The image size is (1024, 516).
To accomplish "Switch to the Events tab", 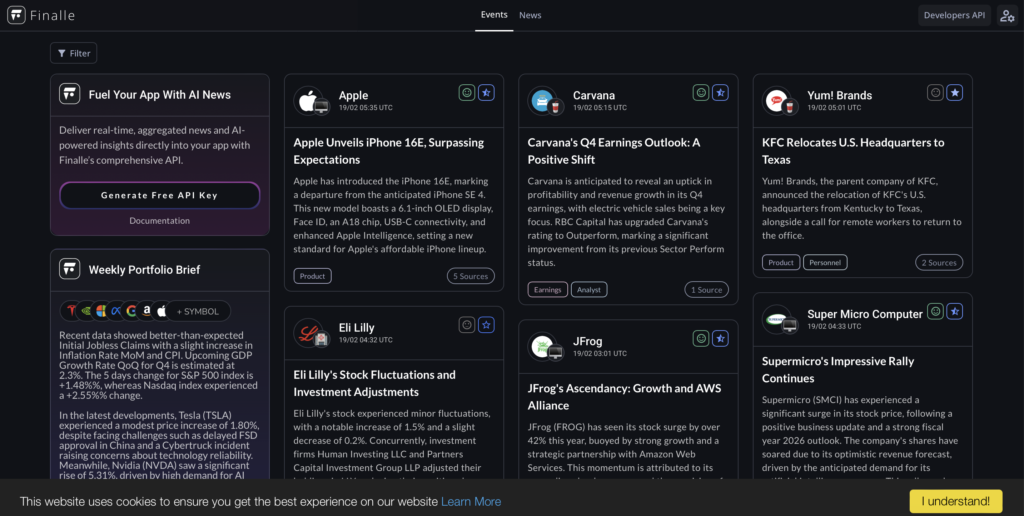I will coord(494,15).
